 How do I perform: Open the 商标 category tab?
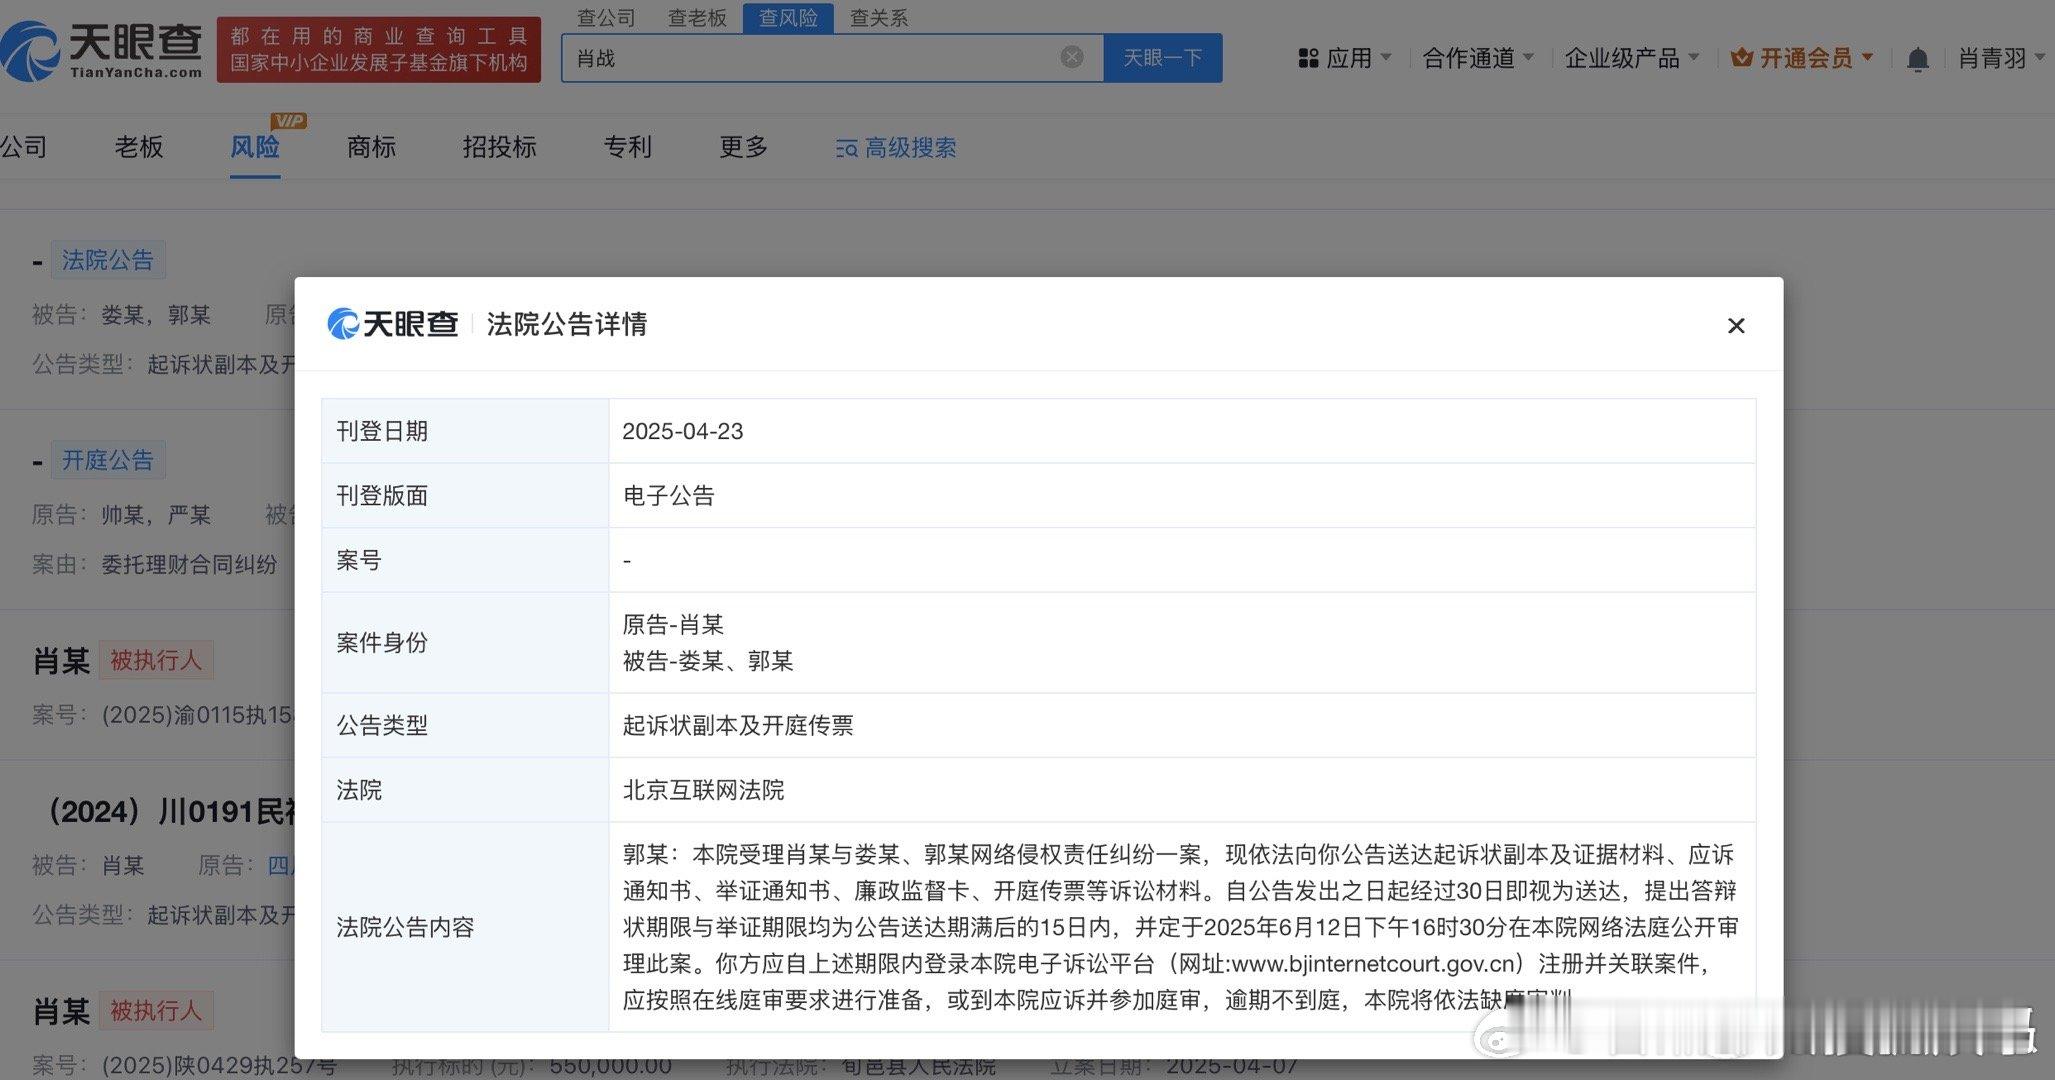[371, 147]
